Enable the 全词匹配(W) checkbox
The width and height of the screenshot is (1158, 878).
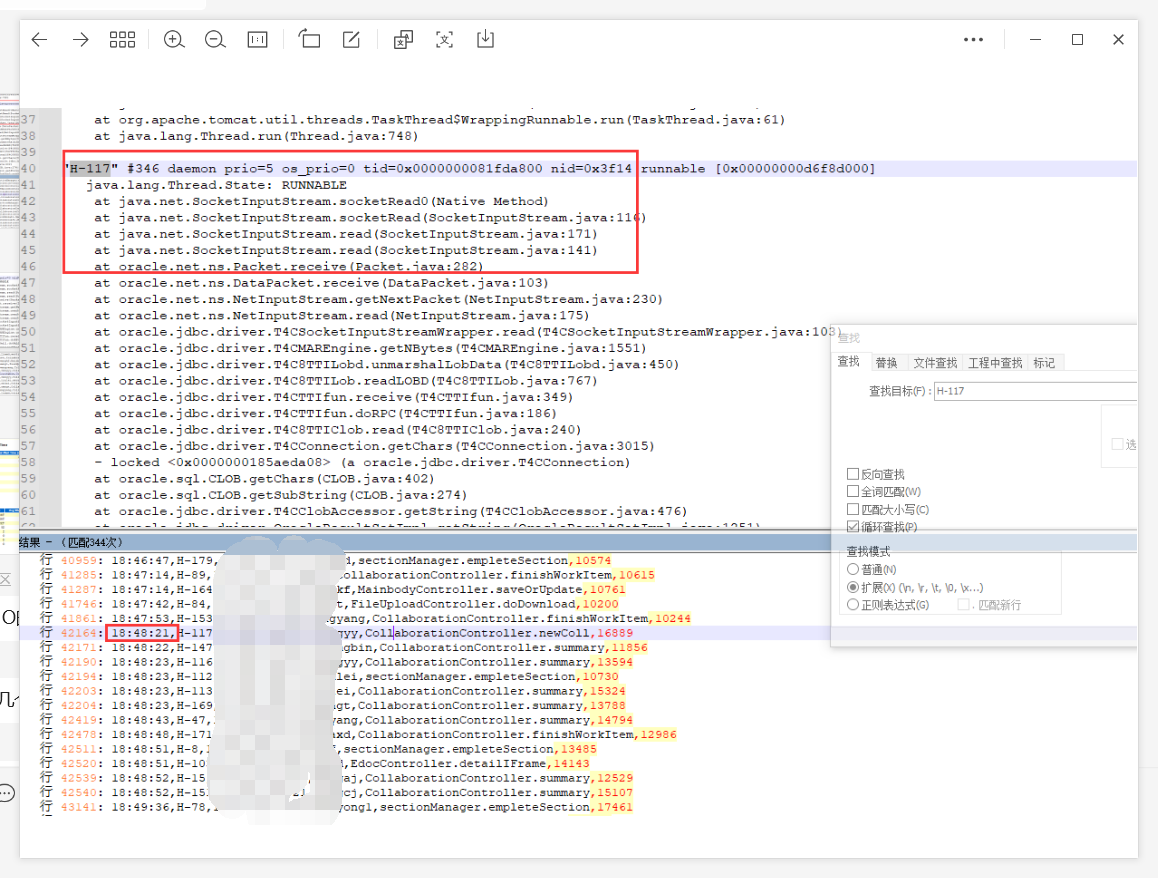point(853,491)
